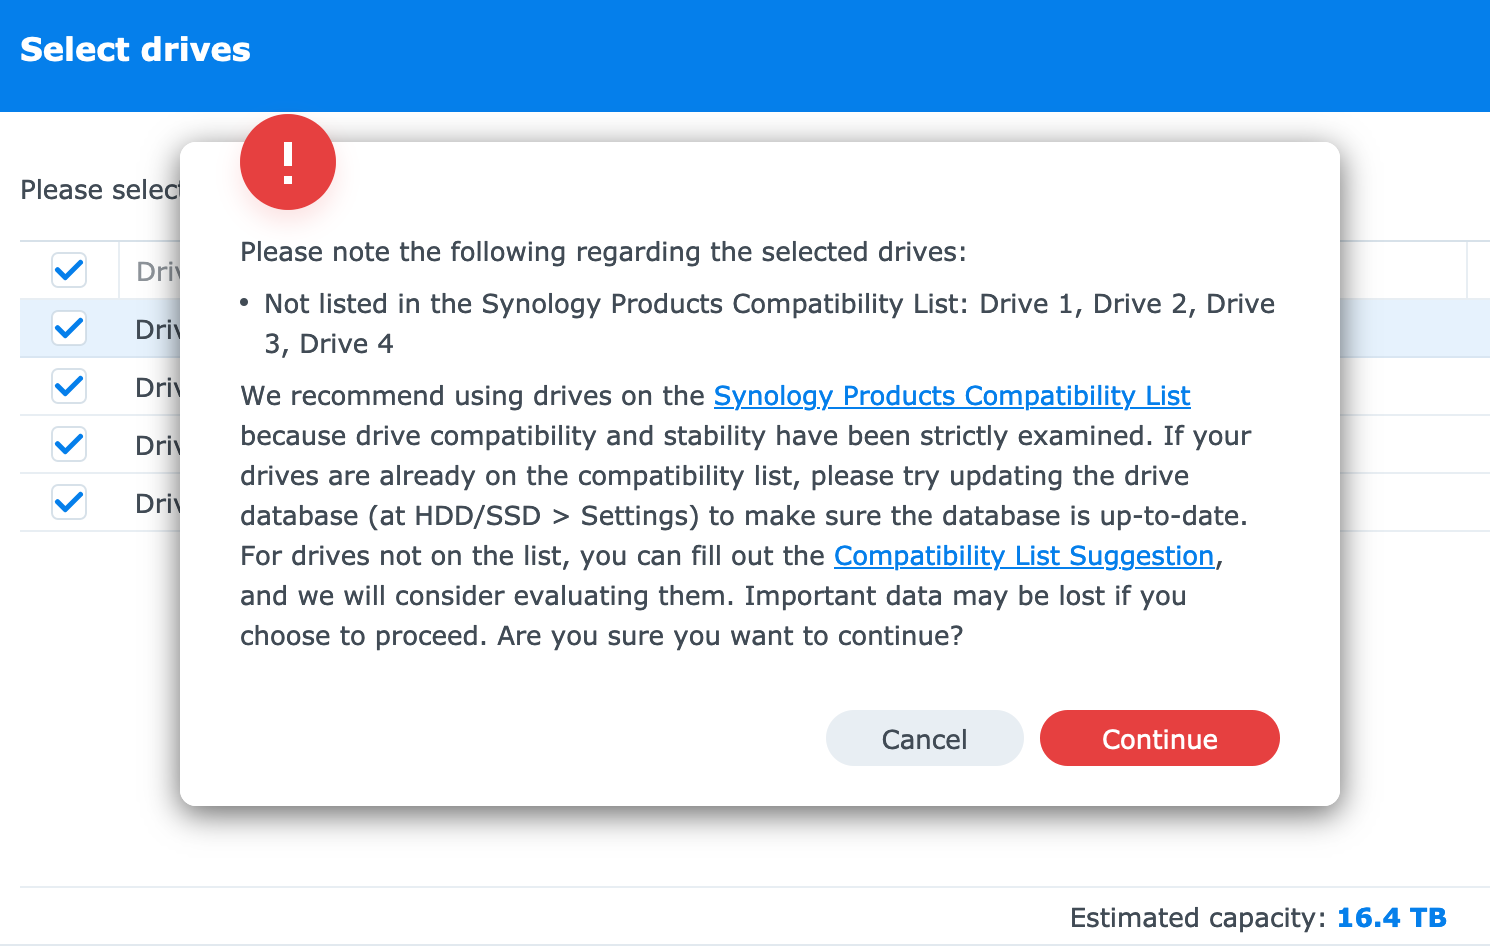Confirm with the red Continue button
Screen dimensions: 1490x946
pyautogui.click(x=1160, y=738)
